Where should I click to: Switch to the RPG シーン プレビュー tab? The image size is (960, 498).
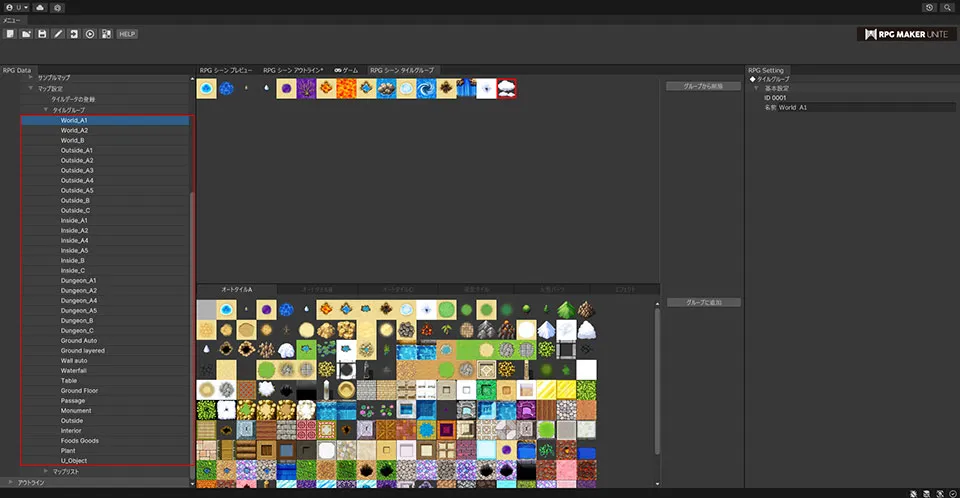tap(226, 70)
